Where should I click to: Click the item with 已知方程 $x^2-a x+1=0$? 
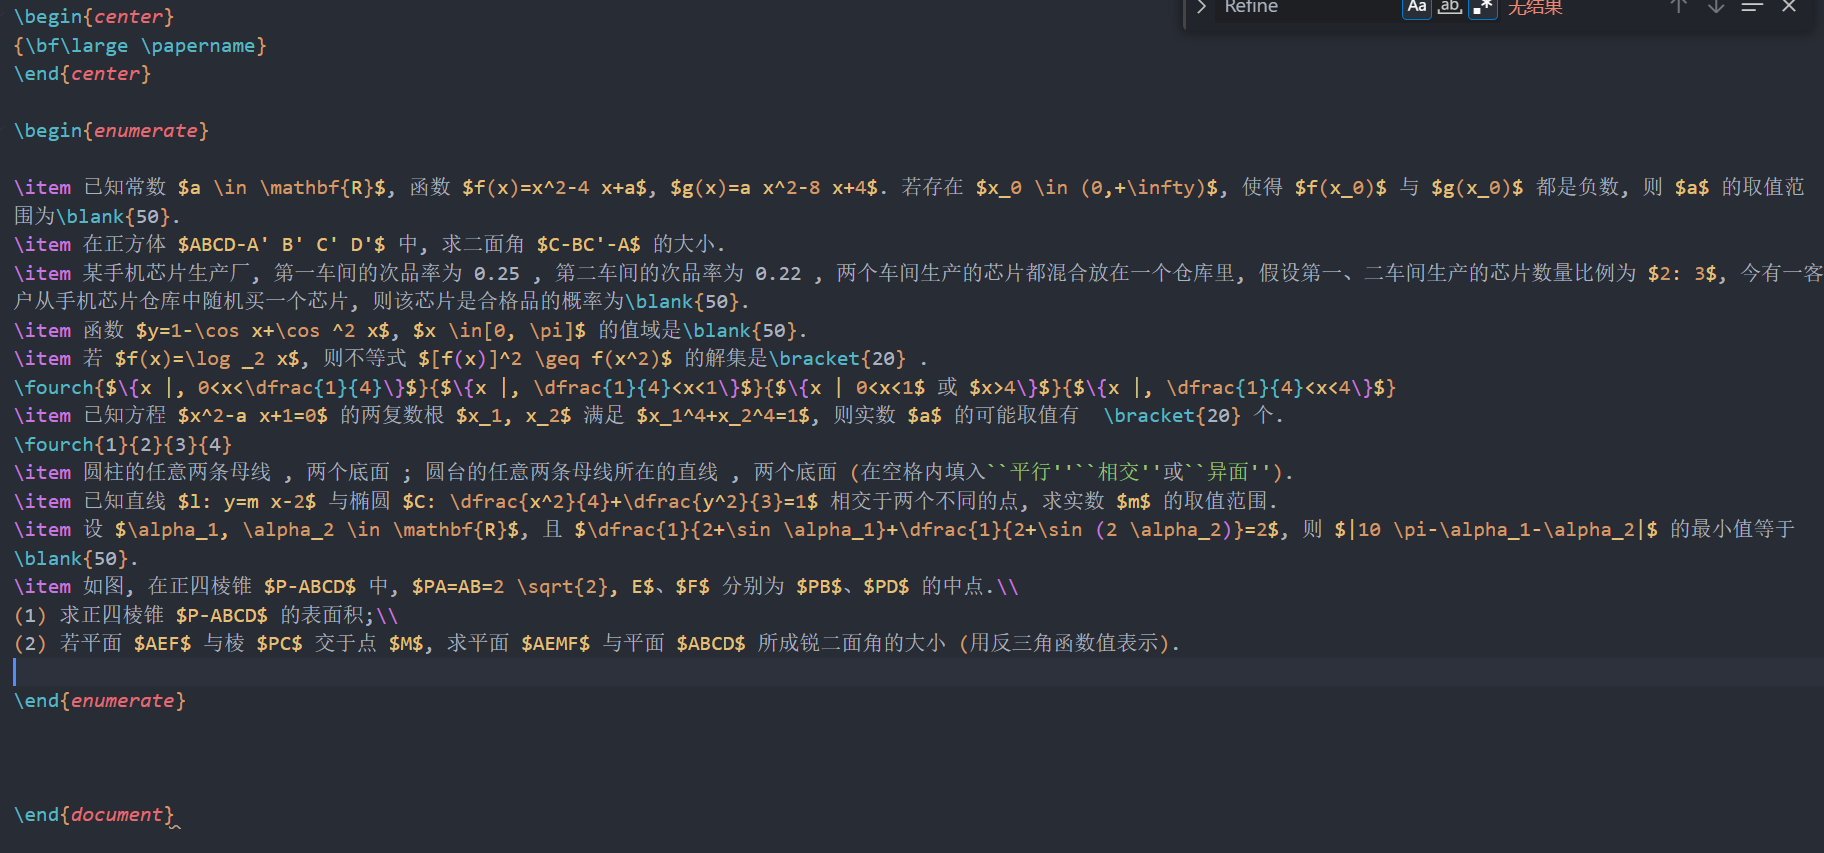pos(648,416)
